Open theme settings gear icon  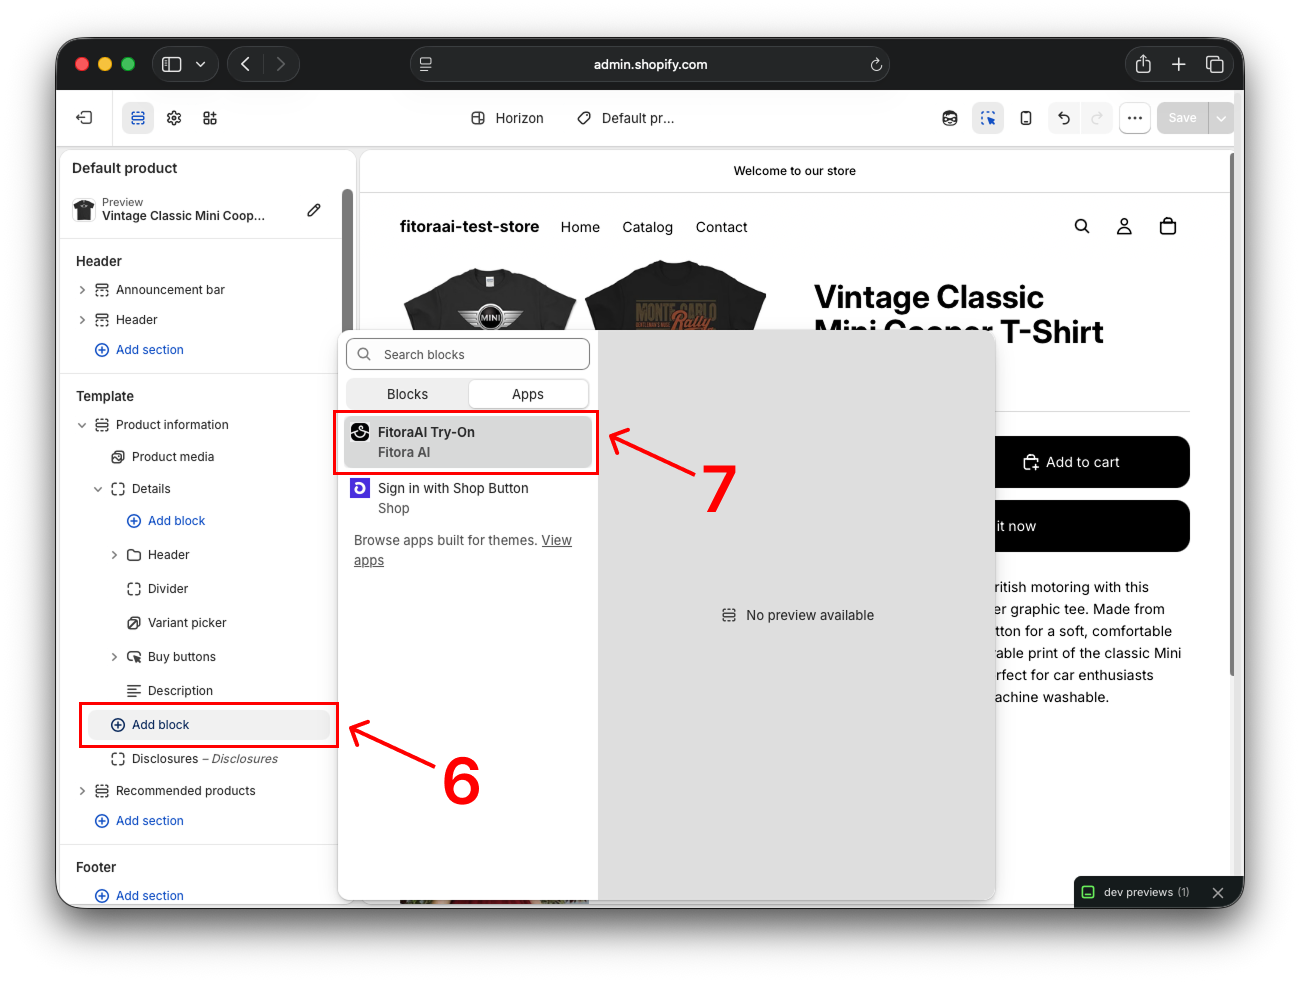(x=174, y=118)
